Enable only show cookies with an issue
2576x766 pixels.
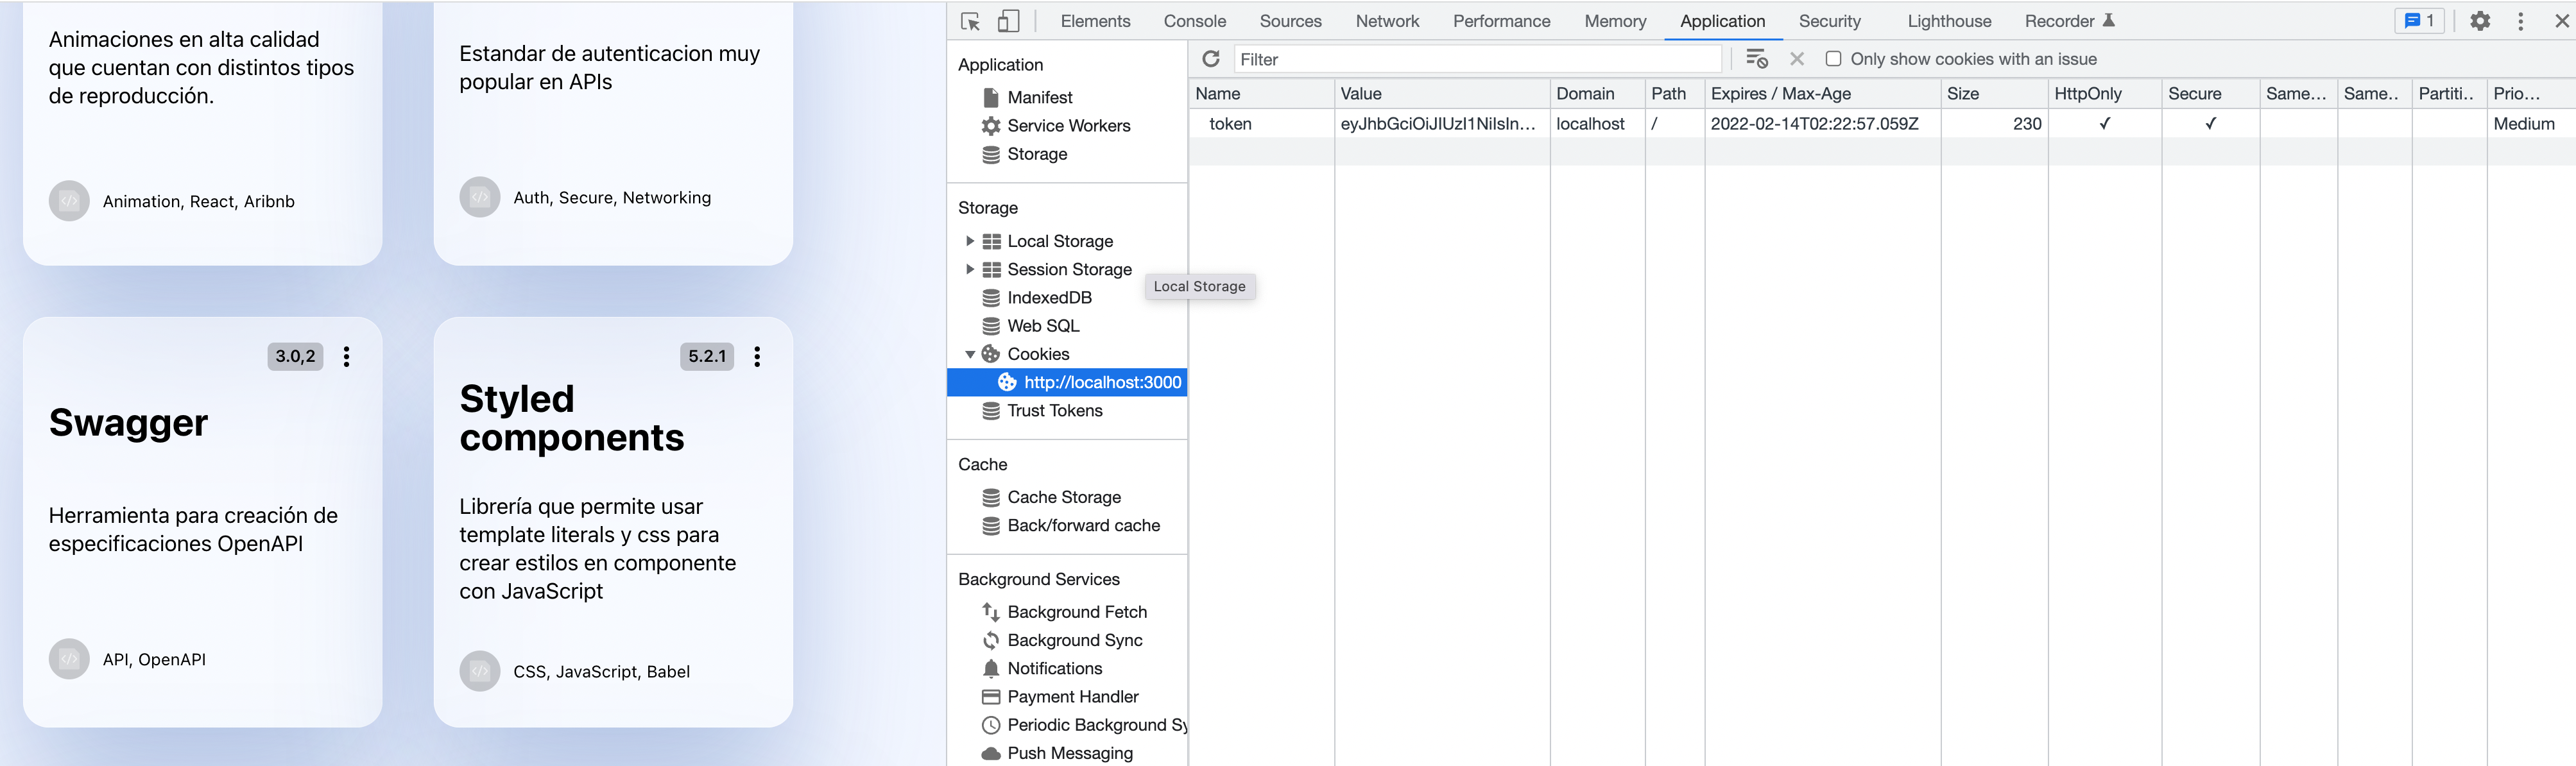click(x=1833, y=59)
